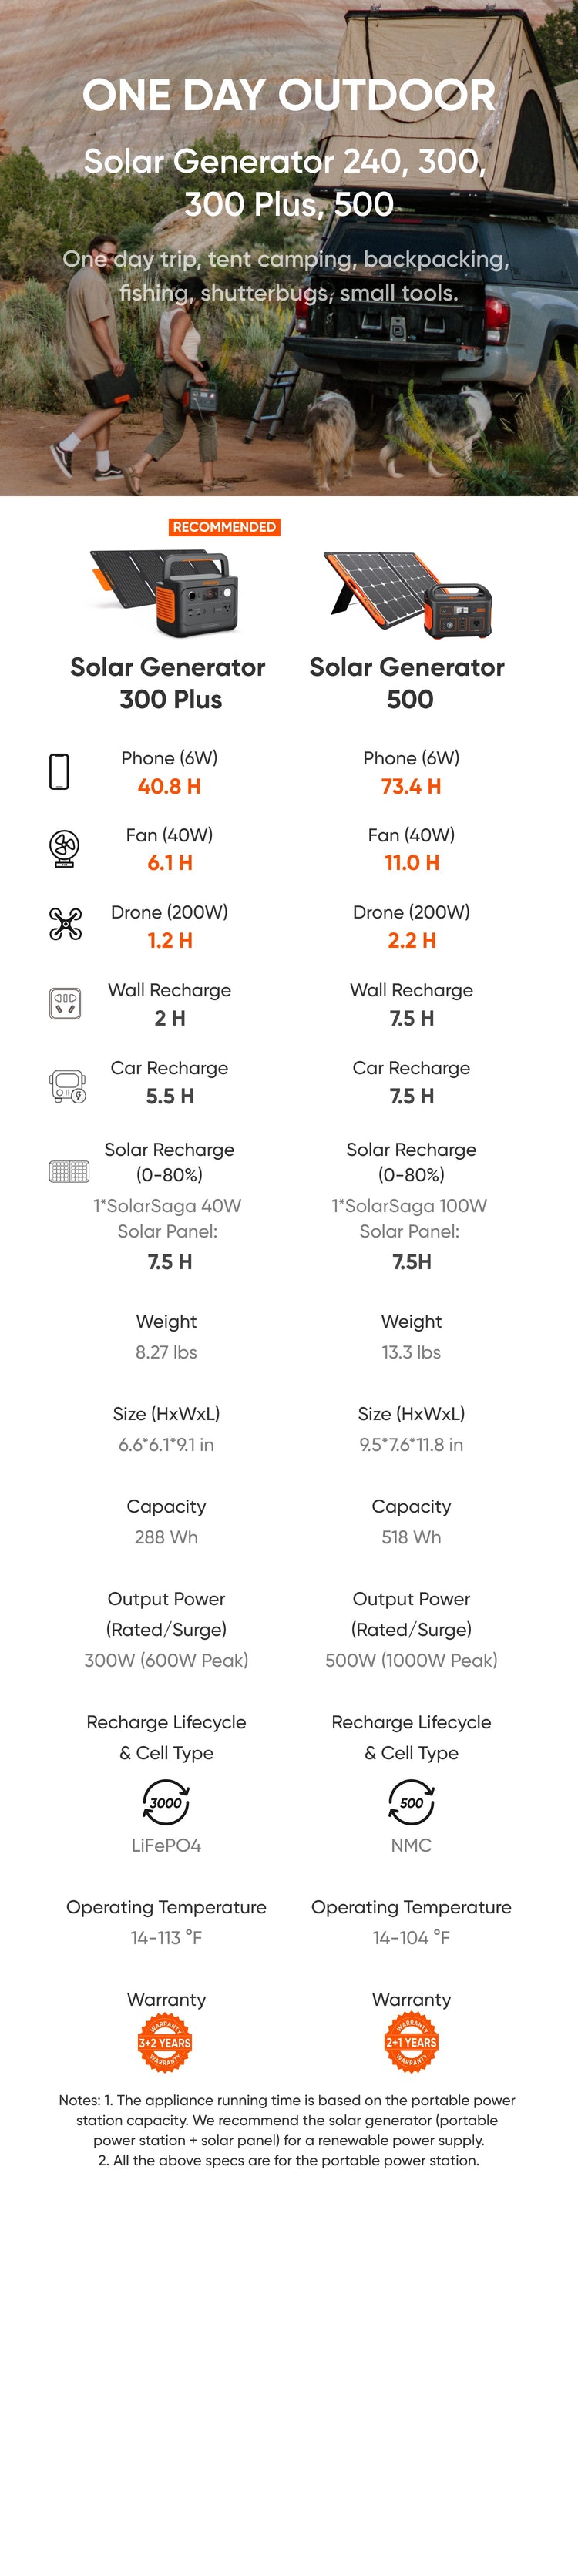Click the phone icon beside Phone (6W)

(60, 772)
